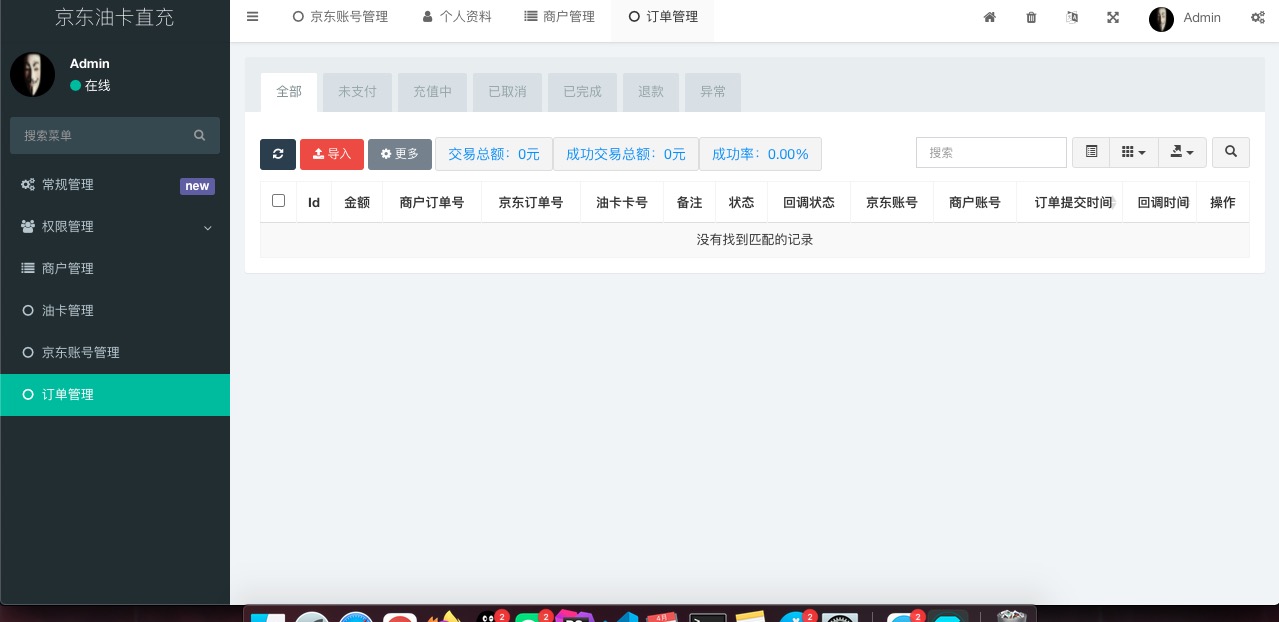Click the 商户账号 column header

click(975, 202)
